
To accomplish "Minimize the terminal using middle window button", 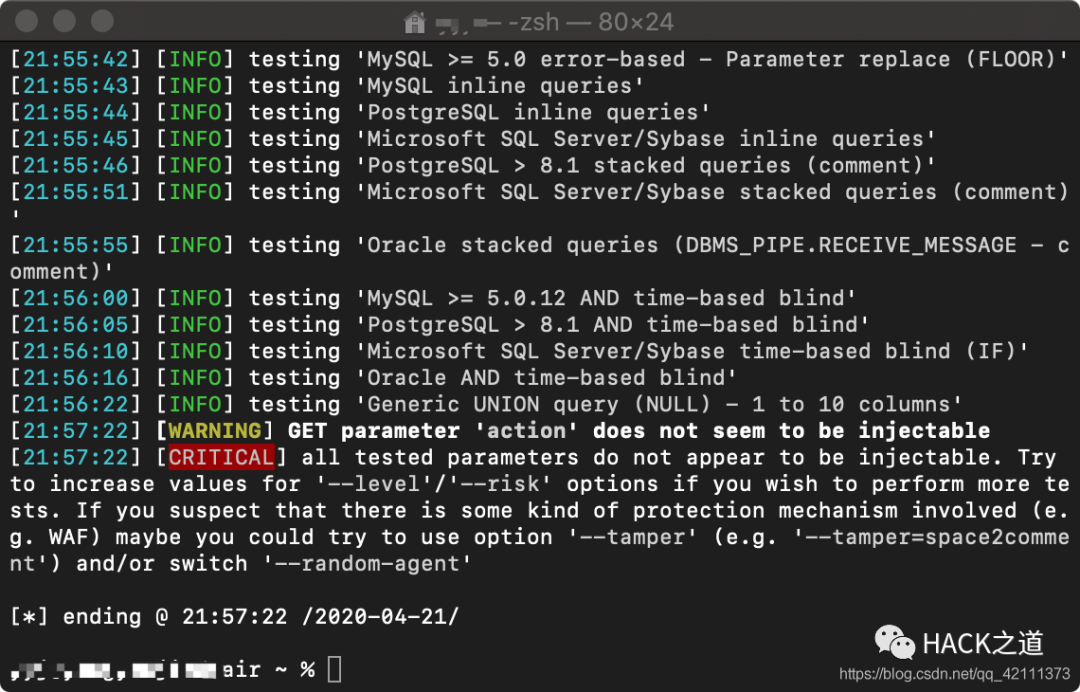I will pos(64,21).
